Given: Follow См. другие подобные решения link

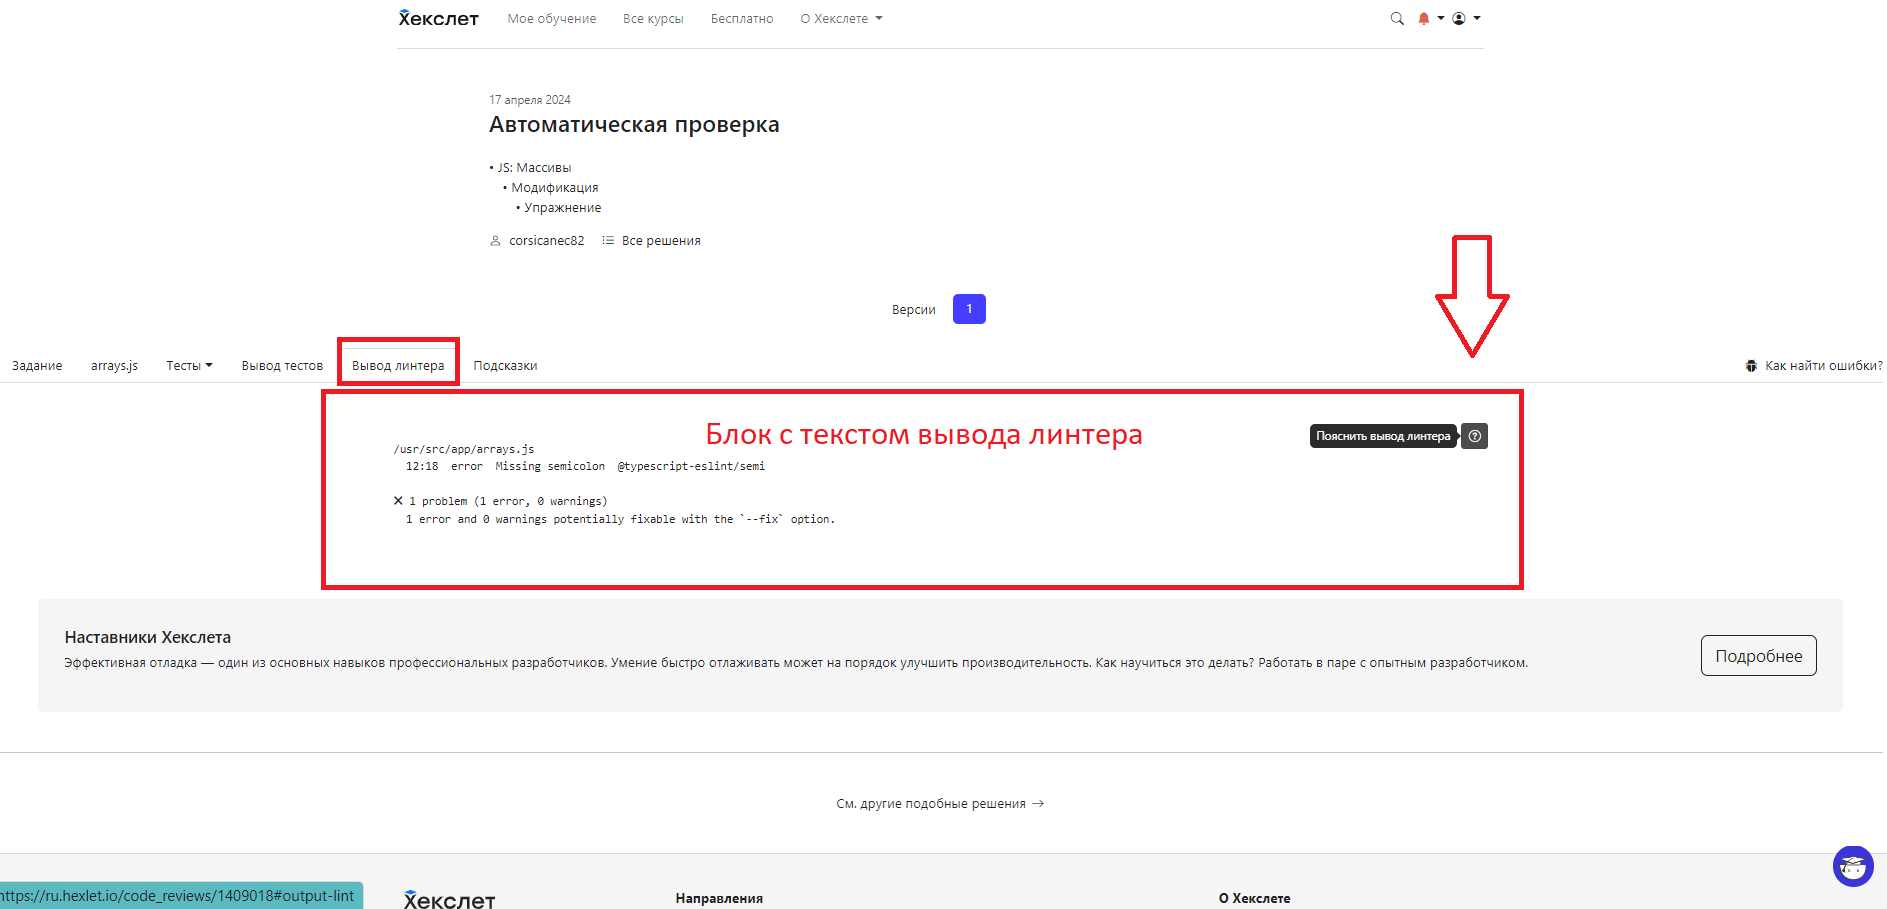Looking at the screenshot, I should click(939, 804).
